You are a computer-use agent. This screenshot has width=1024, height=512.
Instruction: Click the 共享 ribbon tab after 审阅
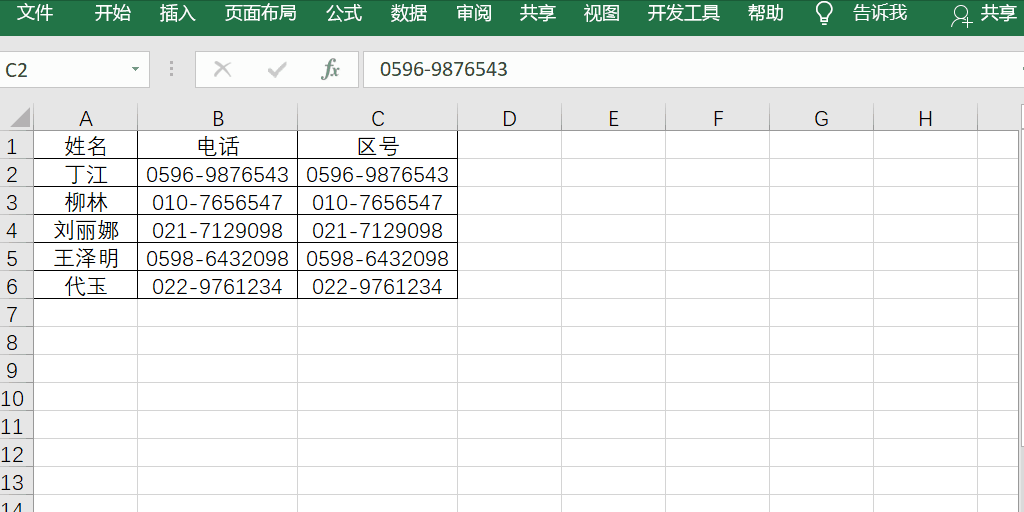537,13
